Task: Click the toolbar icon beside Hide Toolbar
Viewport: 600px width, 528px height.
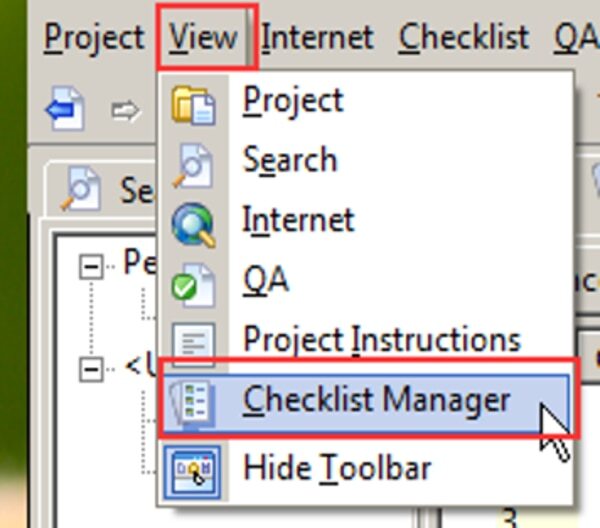Action: click(193, 468)
